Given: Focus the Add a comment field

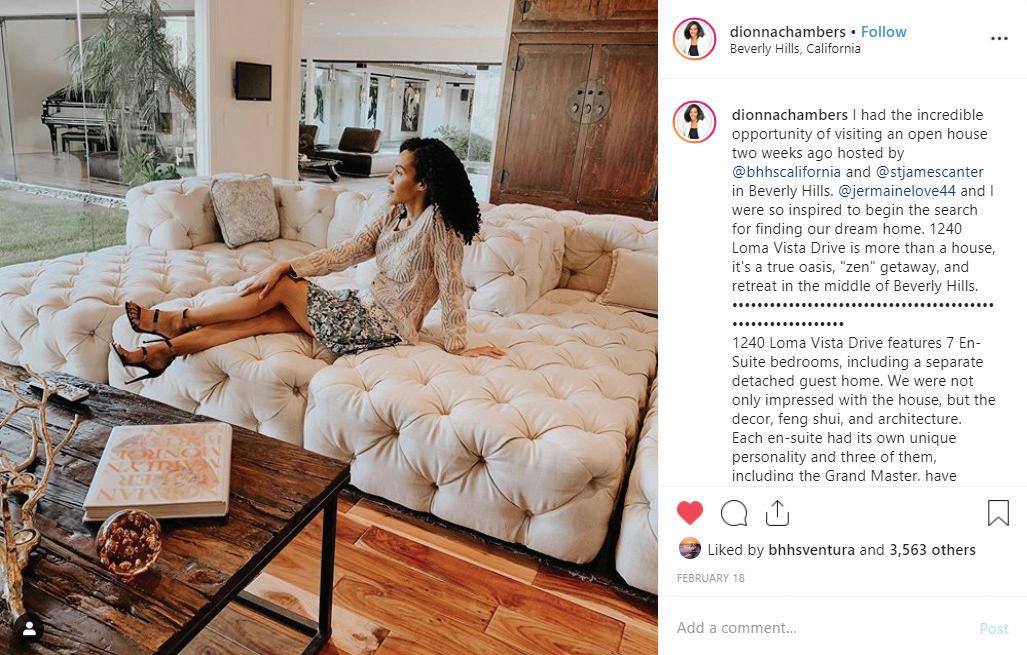Looking at the screenshot, I should [819, 627].
